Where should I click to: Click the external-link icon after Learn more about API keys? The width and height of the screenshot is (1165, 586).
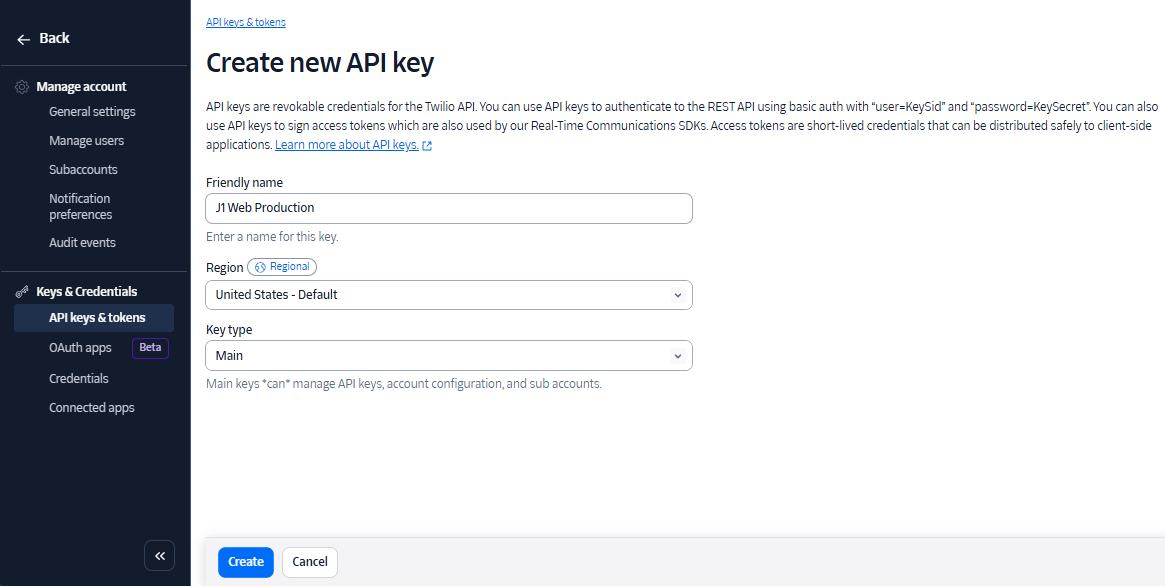point(427,144)
